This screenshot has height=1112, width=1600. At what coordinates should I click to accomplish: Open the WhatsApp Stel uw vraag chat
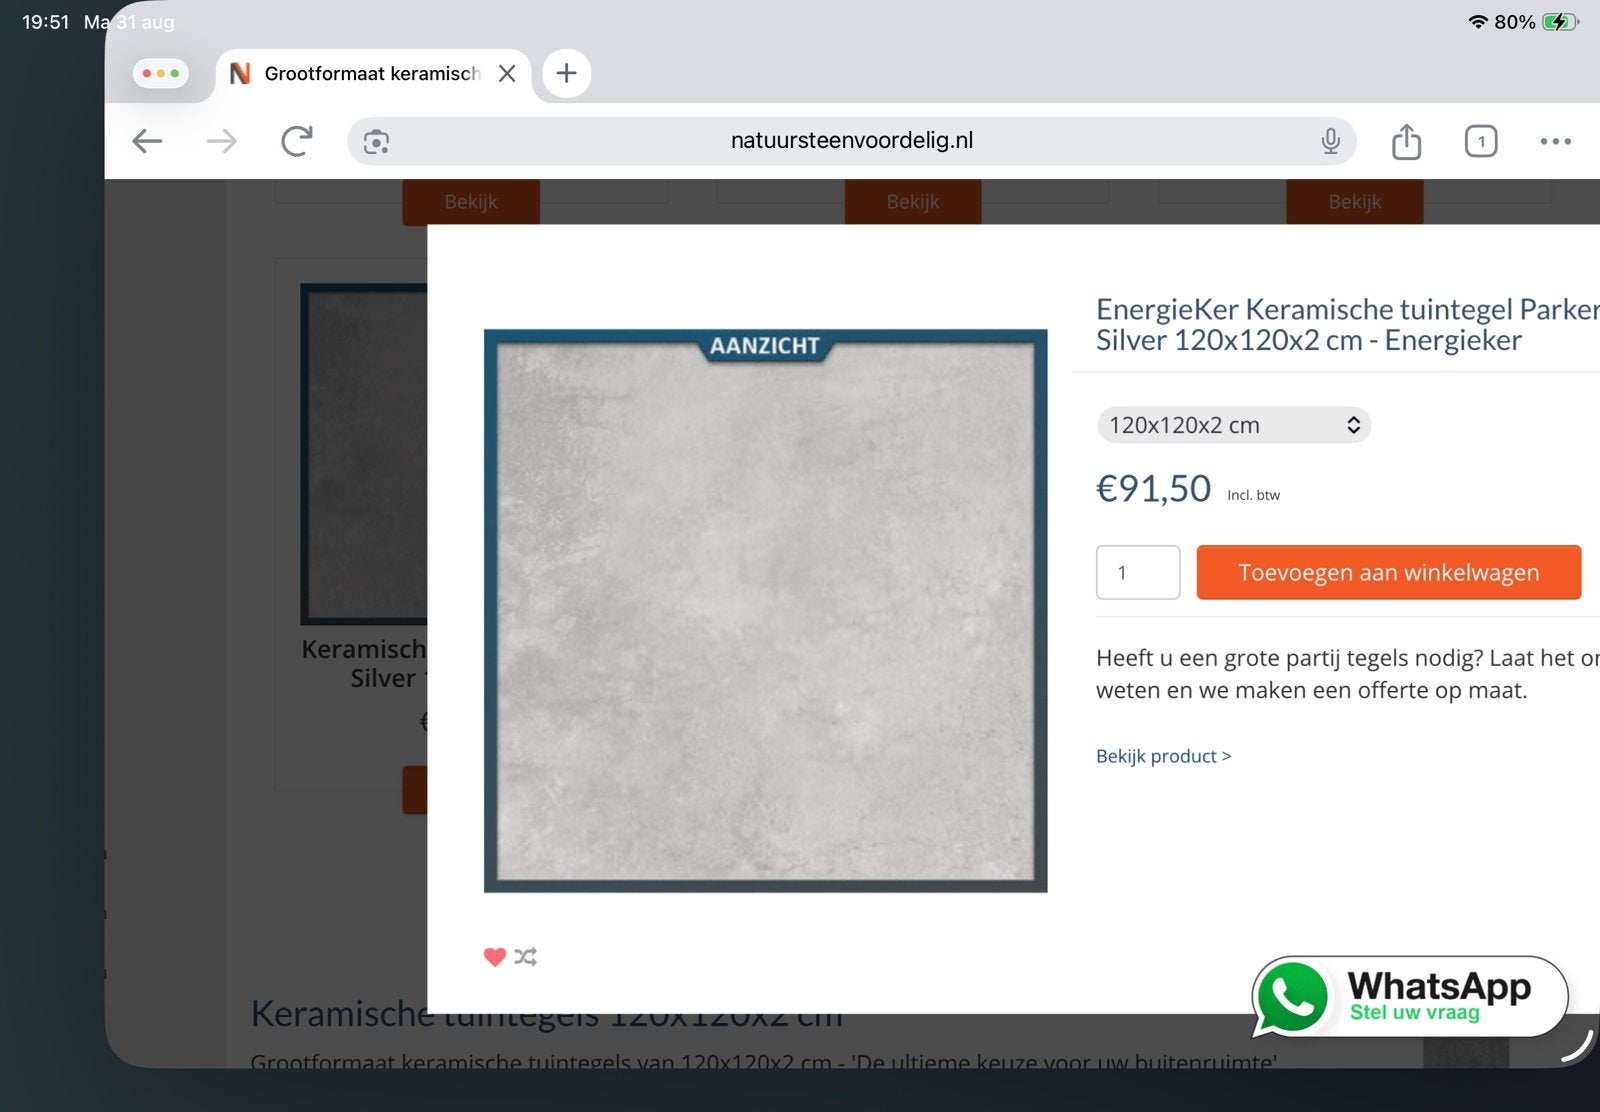point(1409,996)
